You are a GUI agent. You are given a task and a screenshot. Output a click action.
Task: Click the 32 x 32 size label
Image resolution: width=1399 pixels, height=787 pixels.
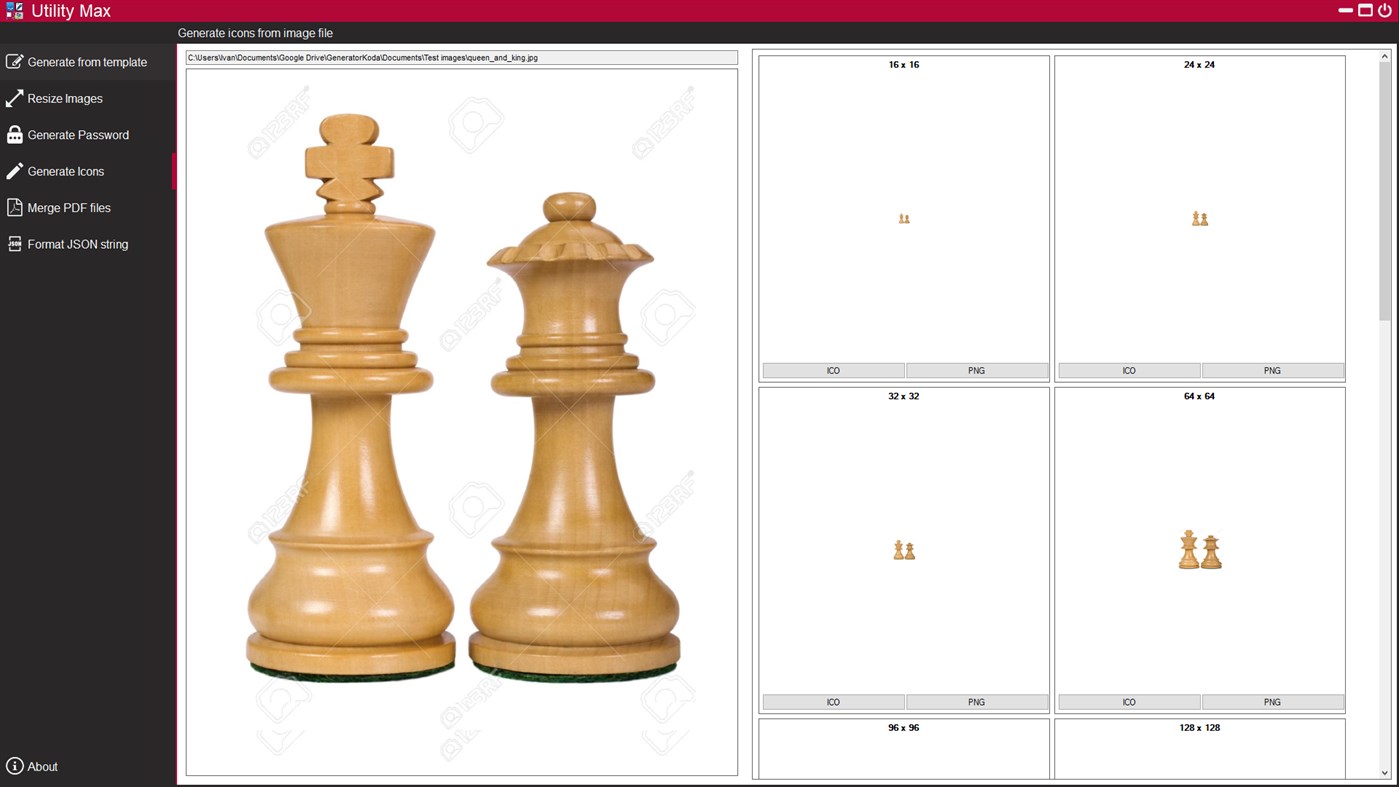point(903,397)
